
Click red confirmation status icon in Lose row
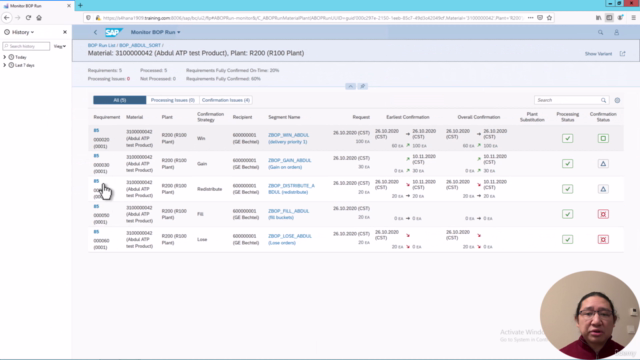603,240
